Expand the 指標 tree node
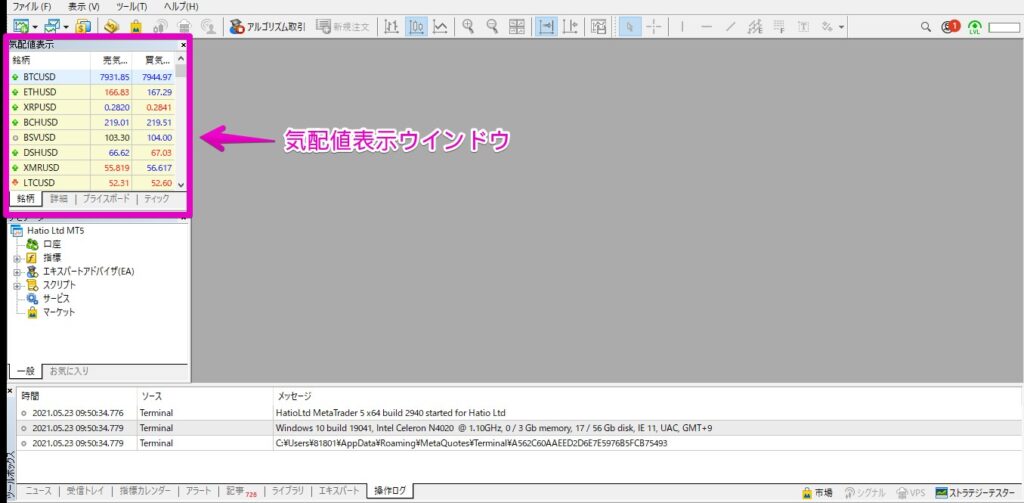This screenshot has width=1024, height=503. 17,258
